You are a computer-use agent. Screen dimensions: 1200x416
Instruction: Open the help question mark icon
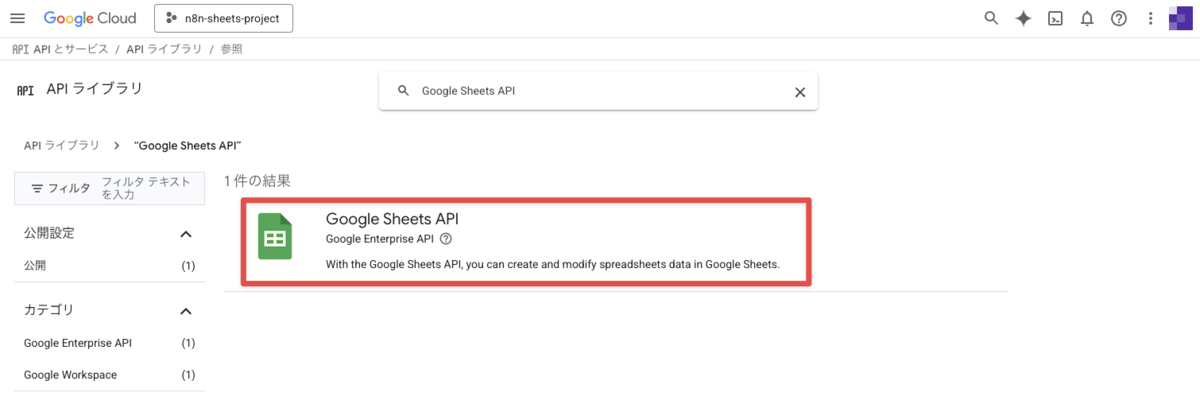tap(1119, 18)
